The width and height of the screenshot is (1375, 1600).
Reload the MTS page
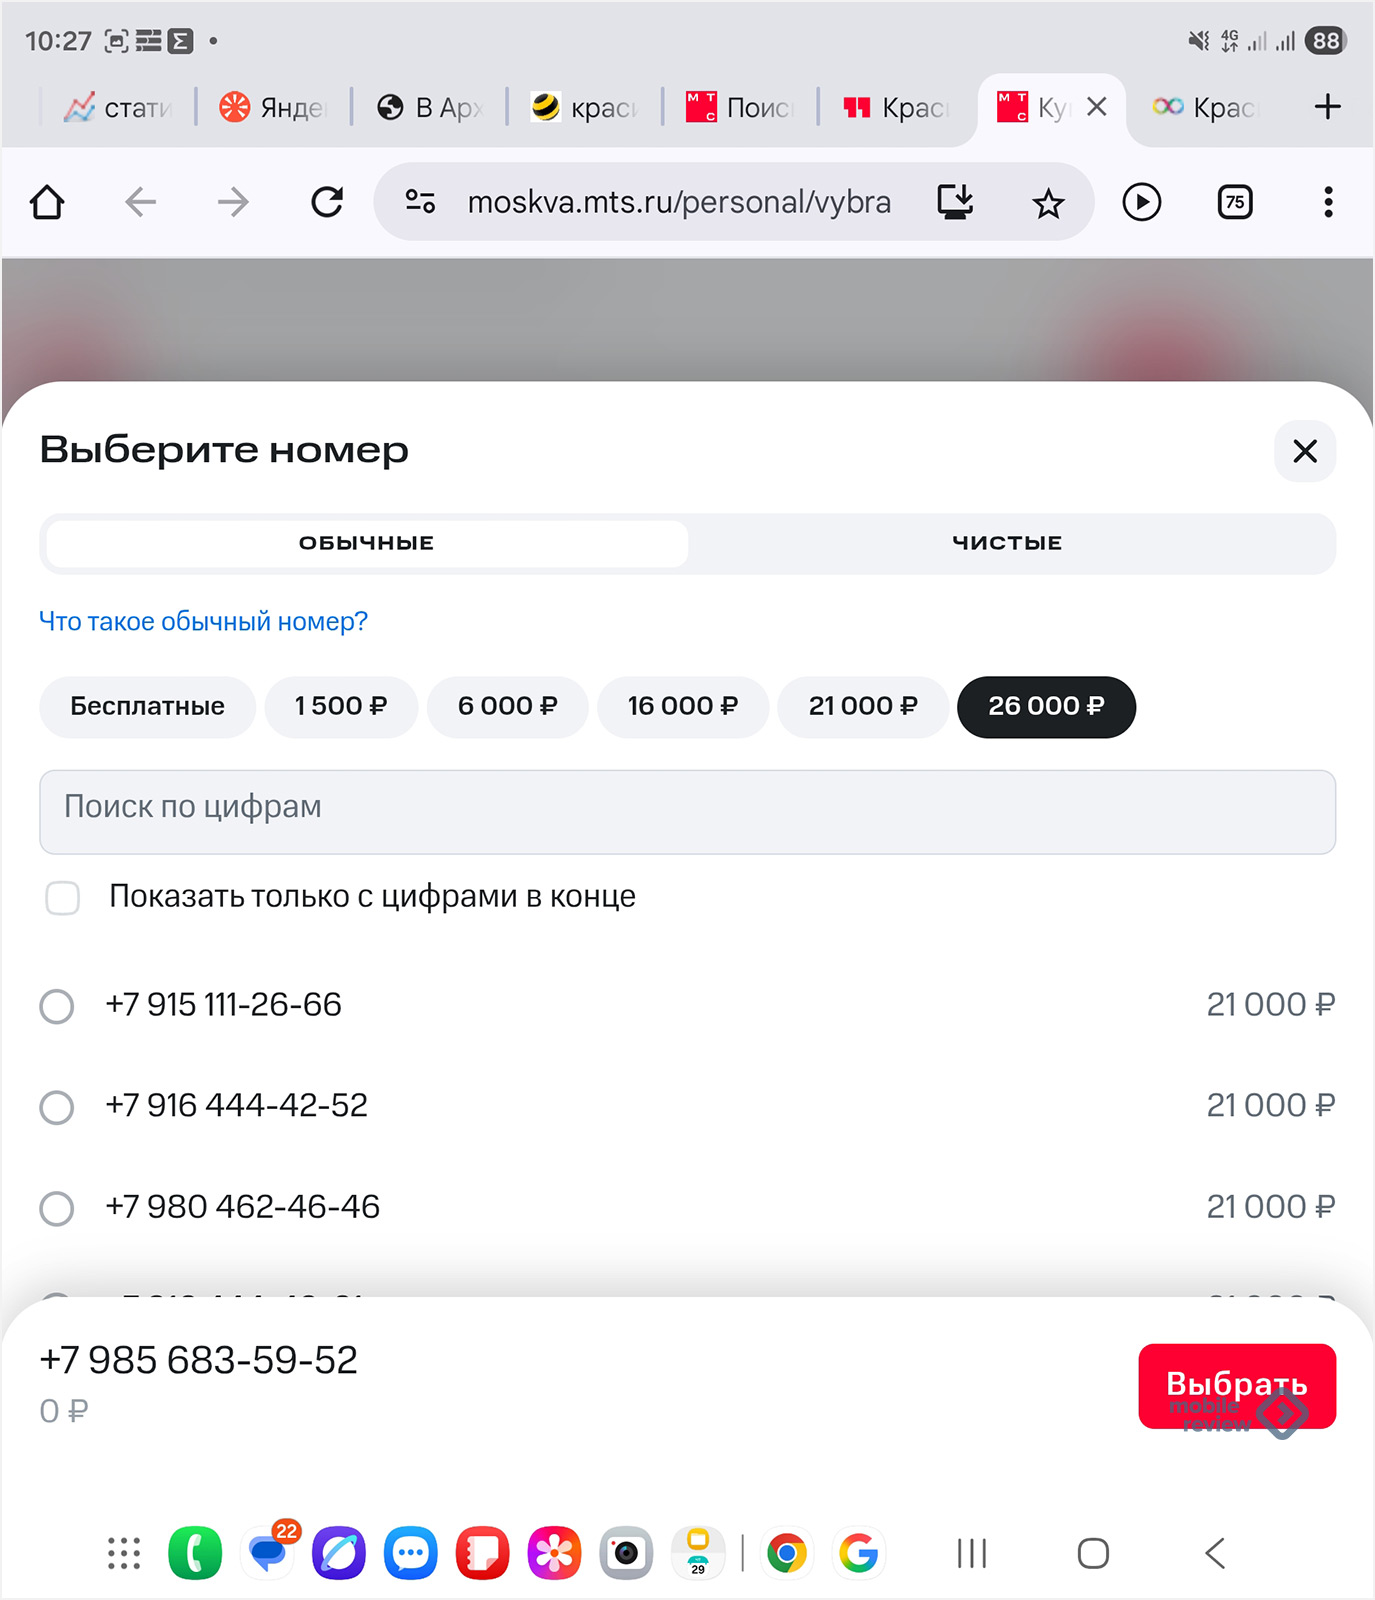327,203
